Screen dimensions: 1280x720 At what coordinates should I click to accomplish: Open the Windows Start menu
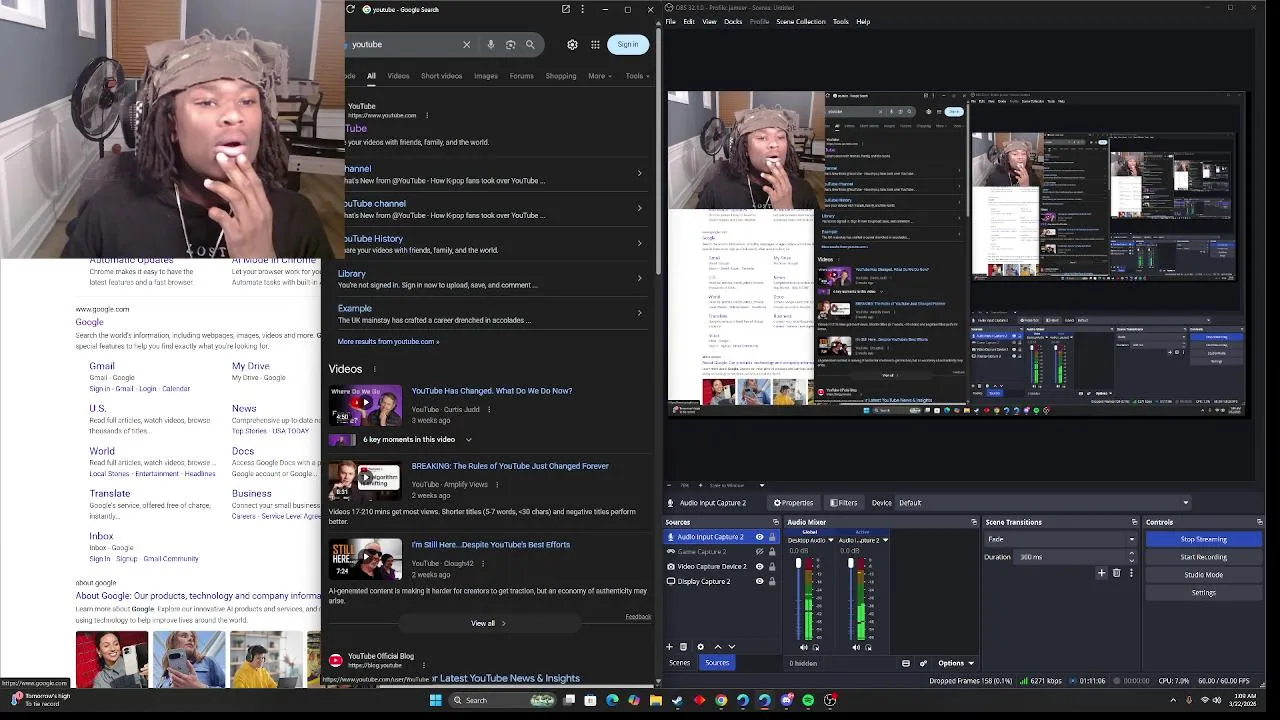tap(436, 700)
